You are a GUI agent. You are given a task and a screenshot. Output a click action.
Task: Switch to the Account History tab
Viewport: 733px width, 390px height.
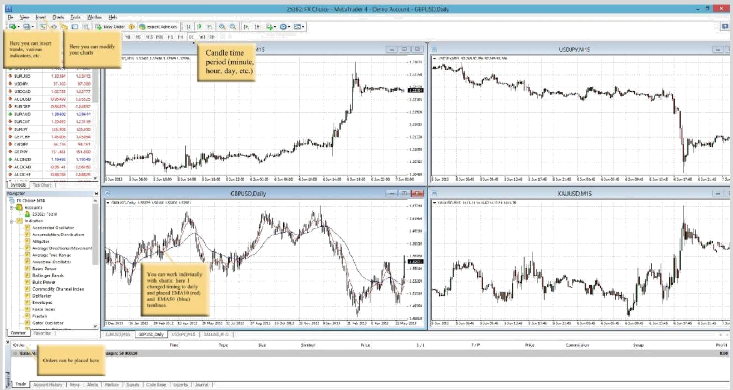(48, 384)
